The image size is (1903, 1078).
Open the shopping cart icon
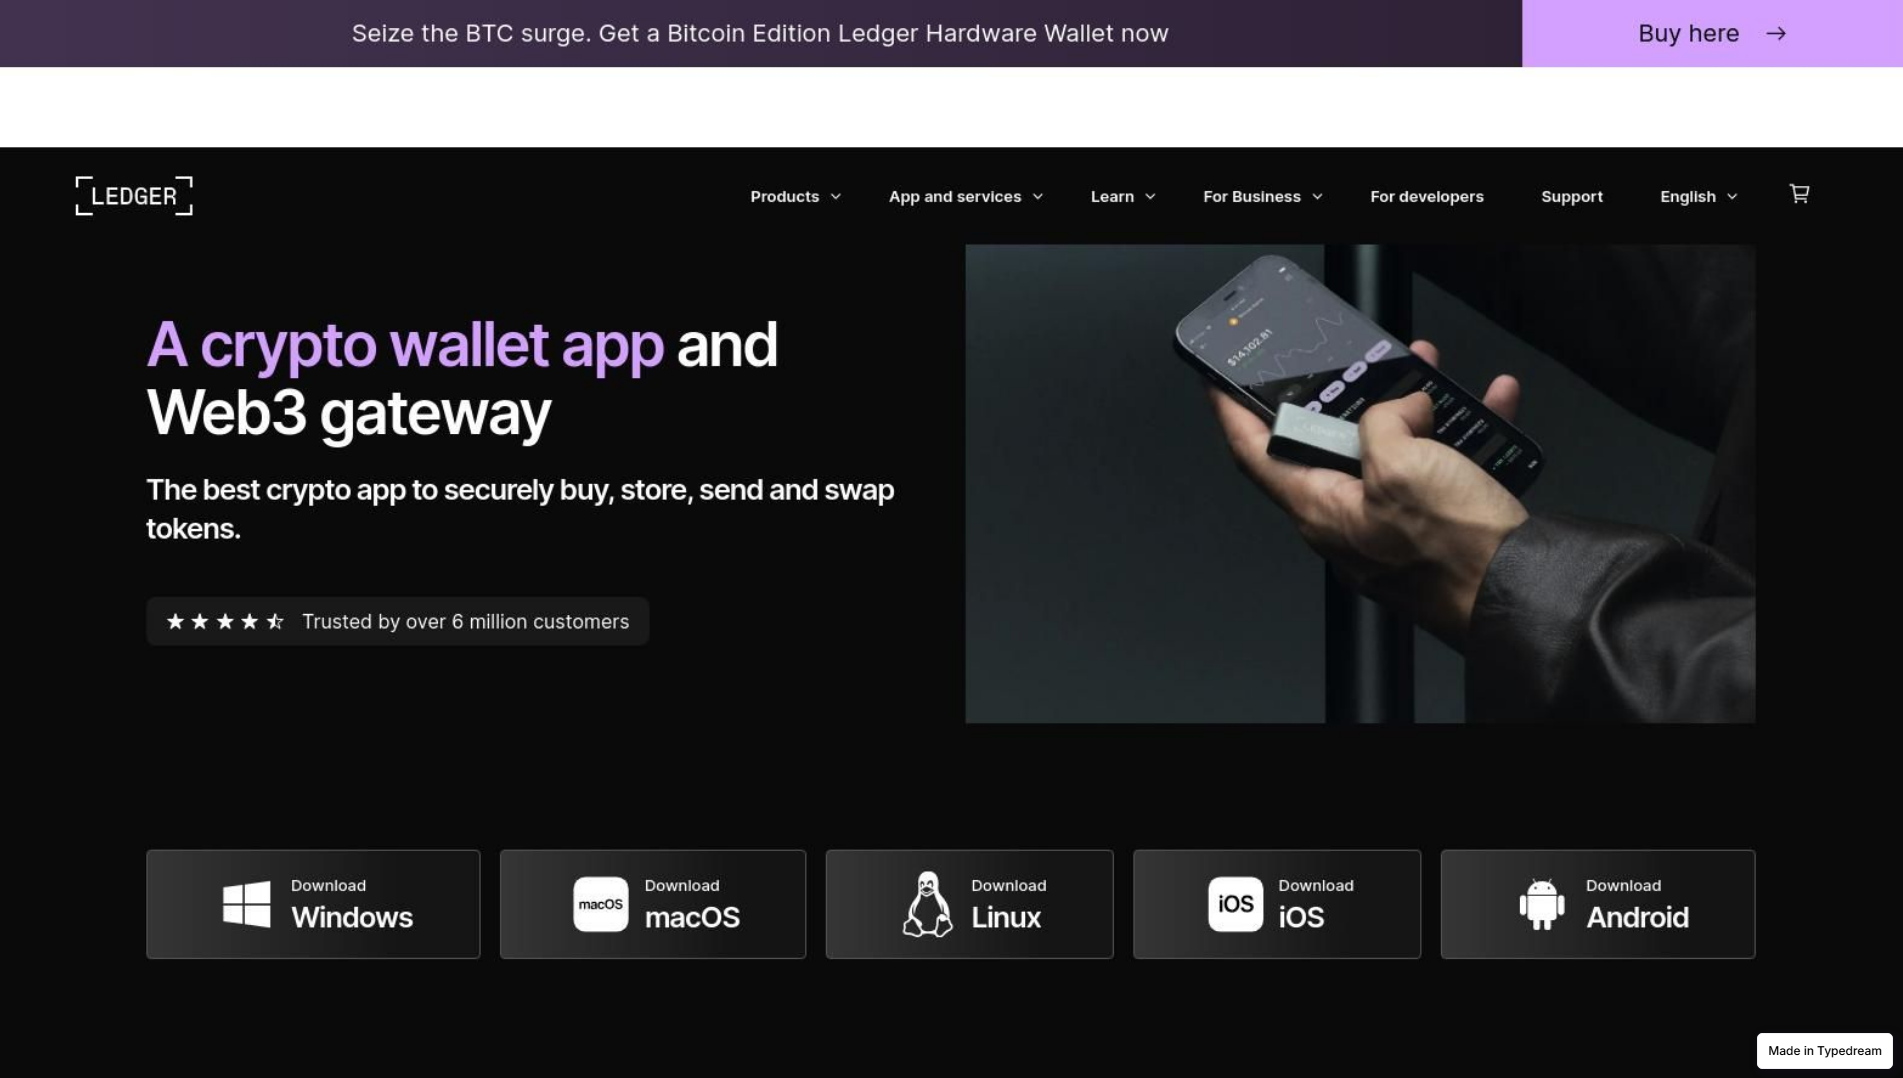(1799, 194)
